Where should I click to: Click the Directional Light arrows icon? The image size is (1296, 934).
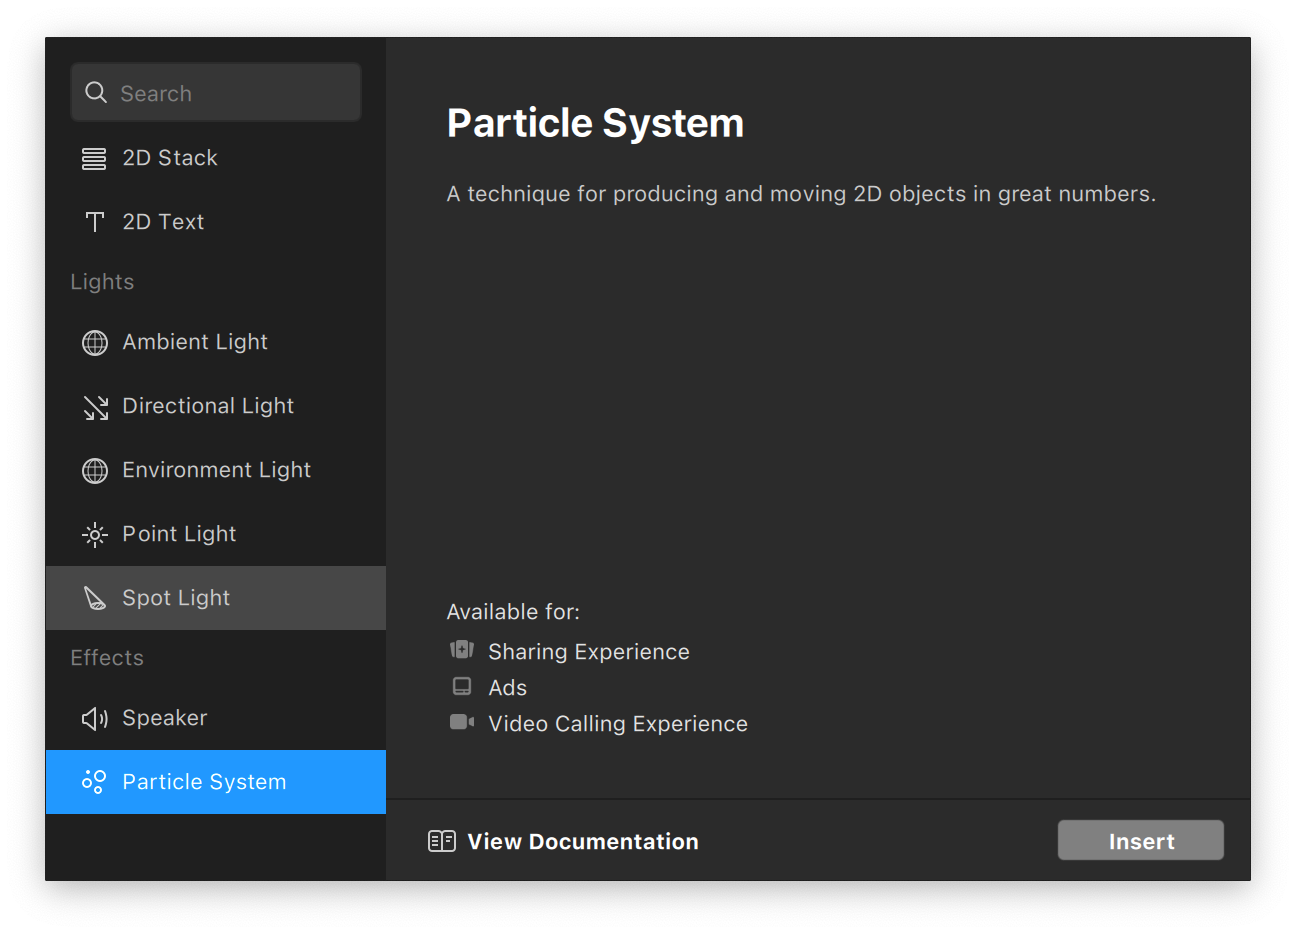pyautogui.click(x=95, y=407)
